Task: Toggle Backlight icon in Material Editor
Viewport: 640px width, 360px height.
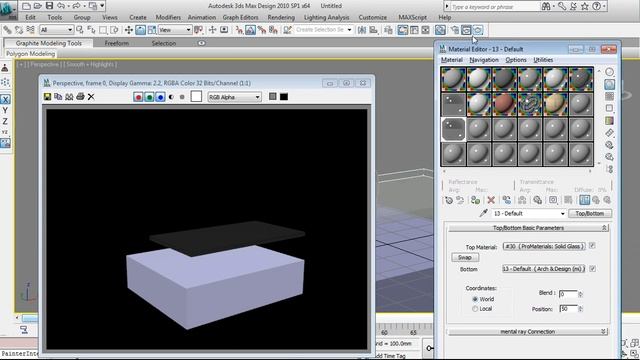Action: coord(609,84)
